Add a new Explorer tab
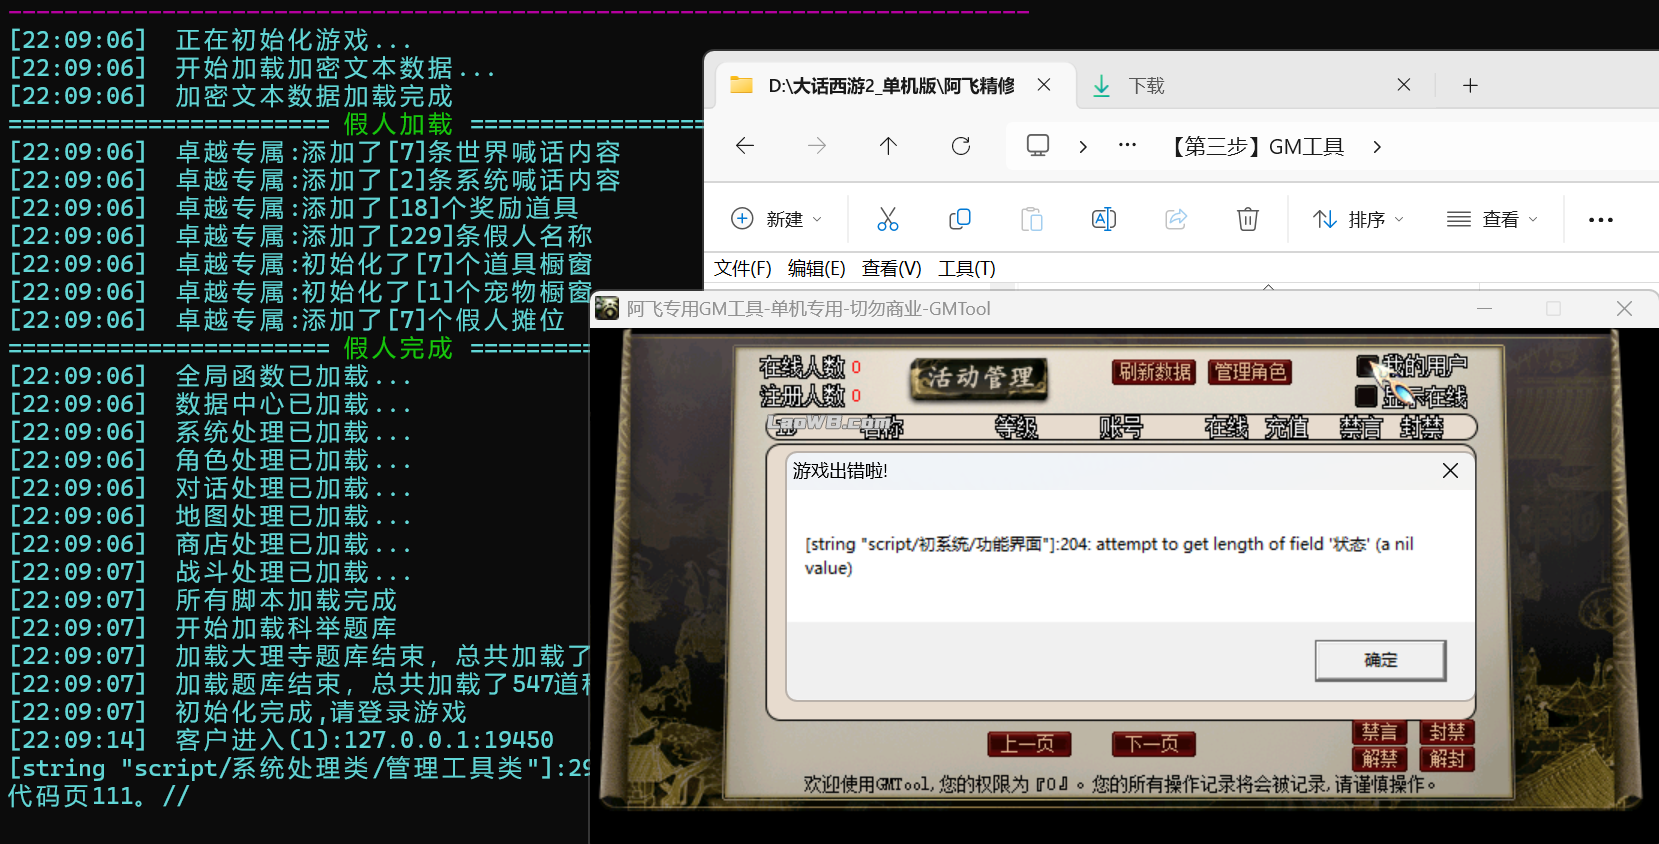This screenshot has width=1659, height=844. point(1469,86)
